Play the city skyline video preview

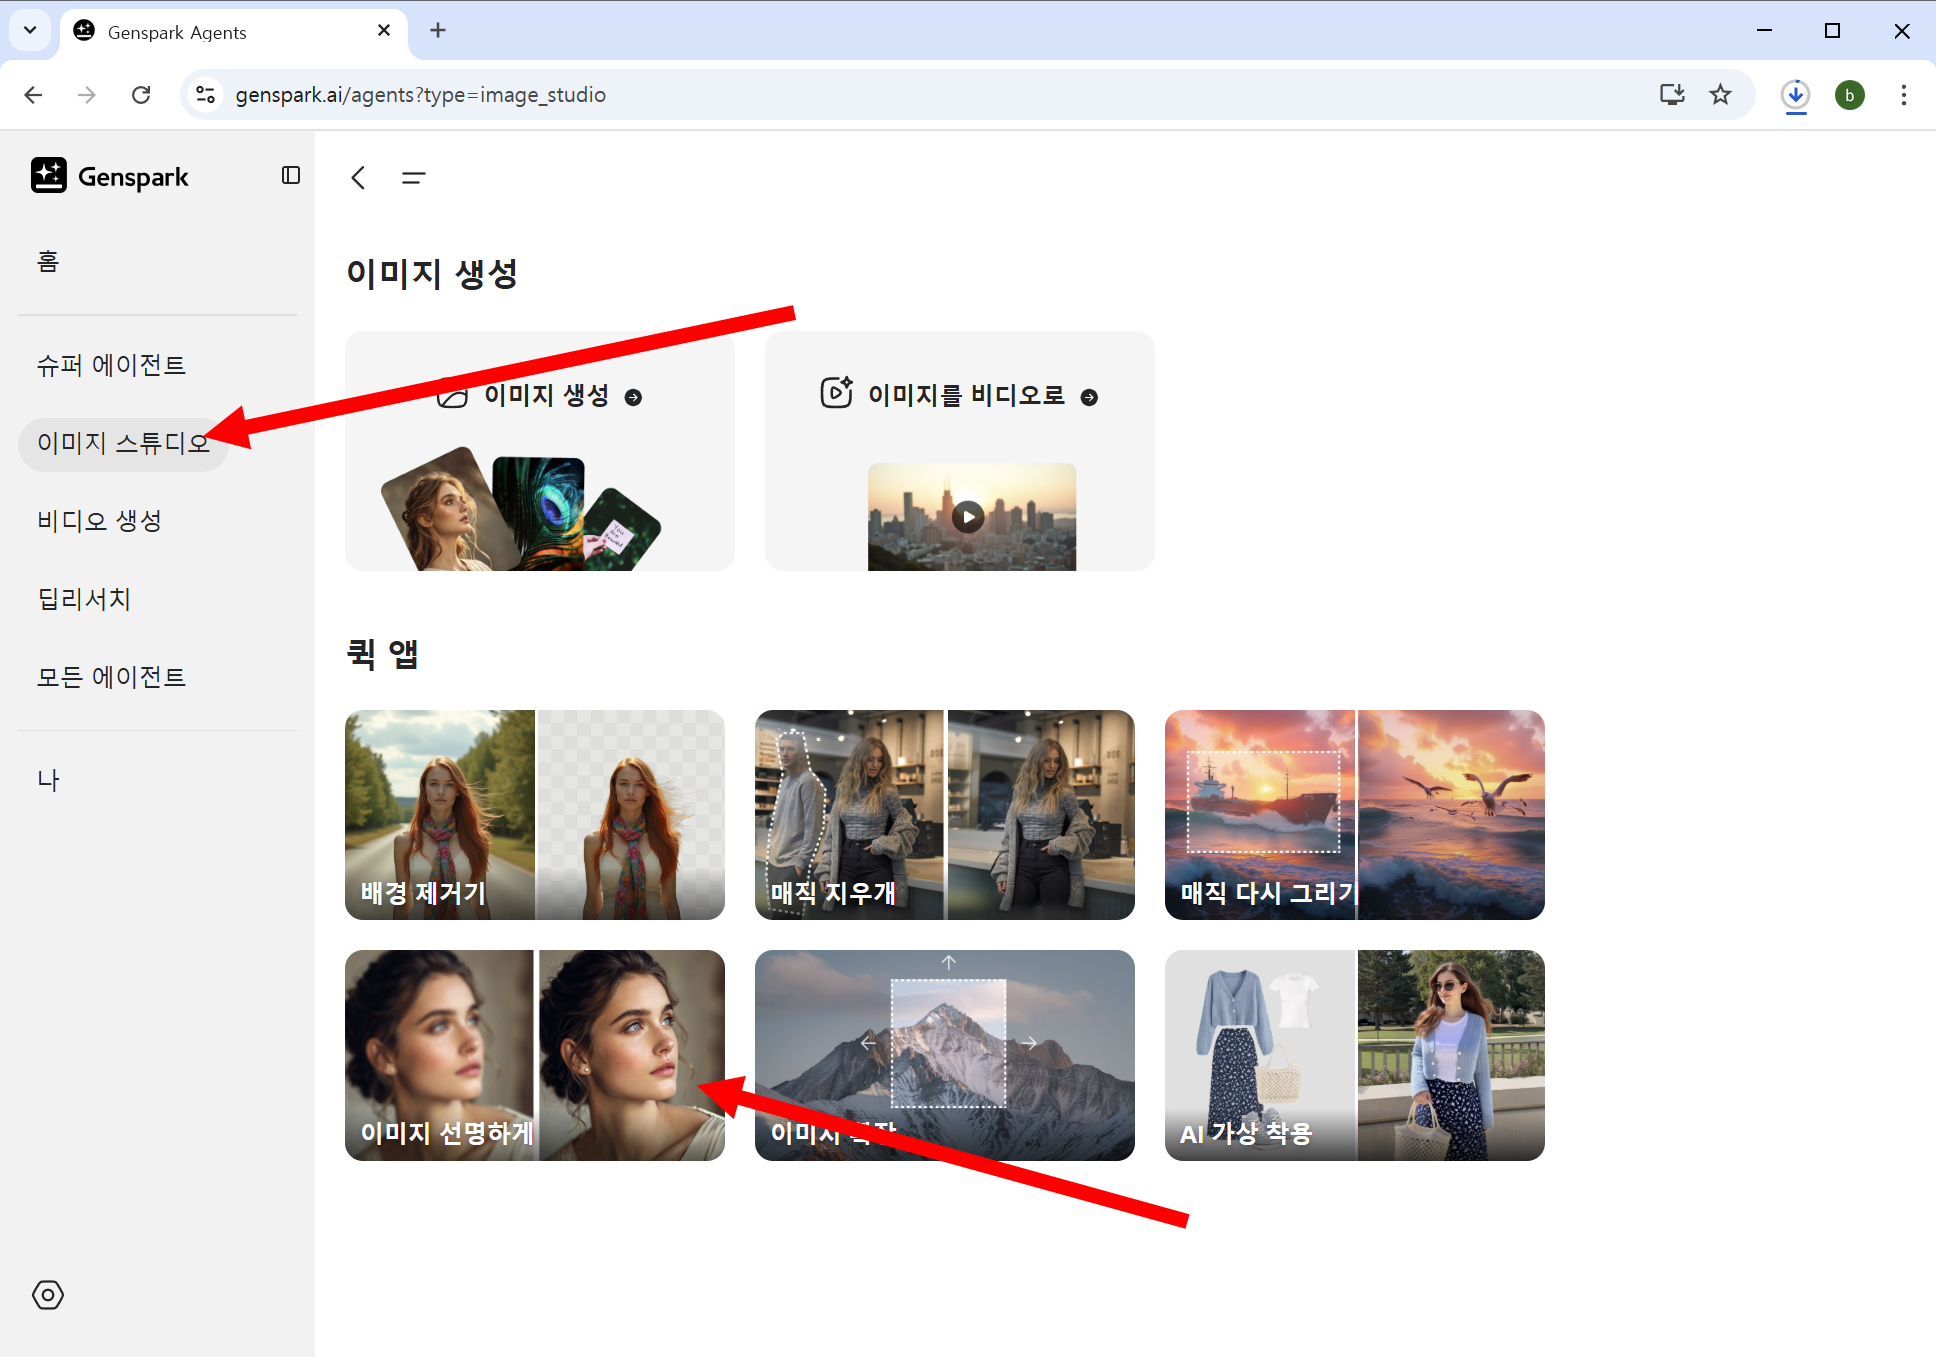coord(968,517)
